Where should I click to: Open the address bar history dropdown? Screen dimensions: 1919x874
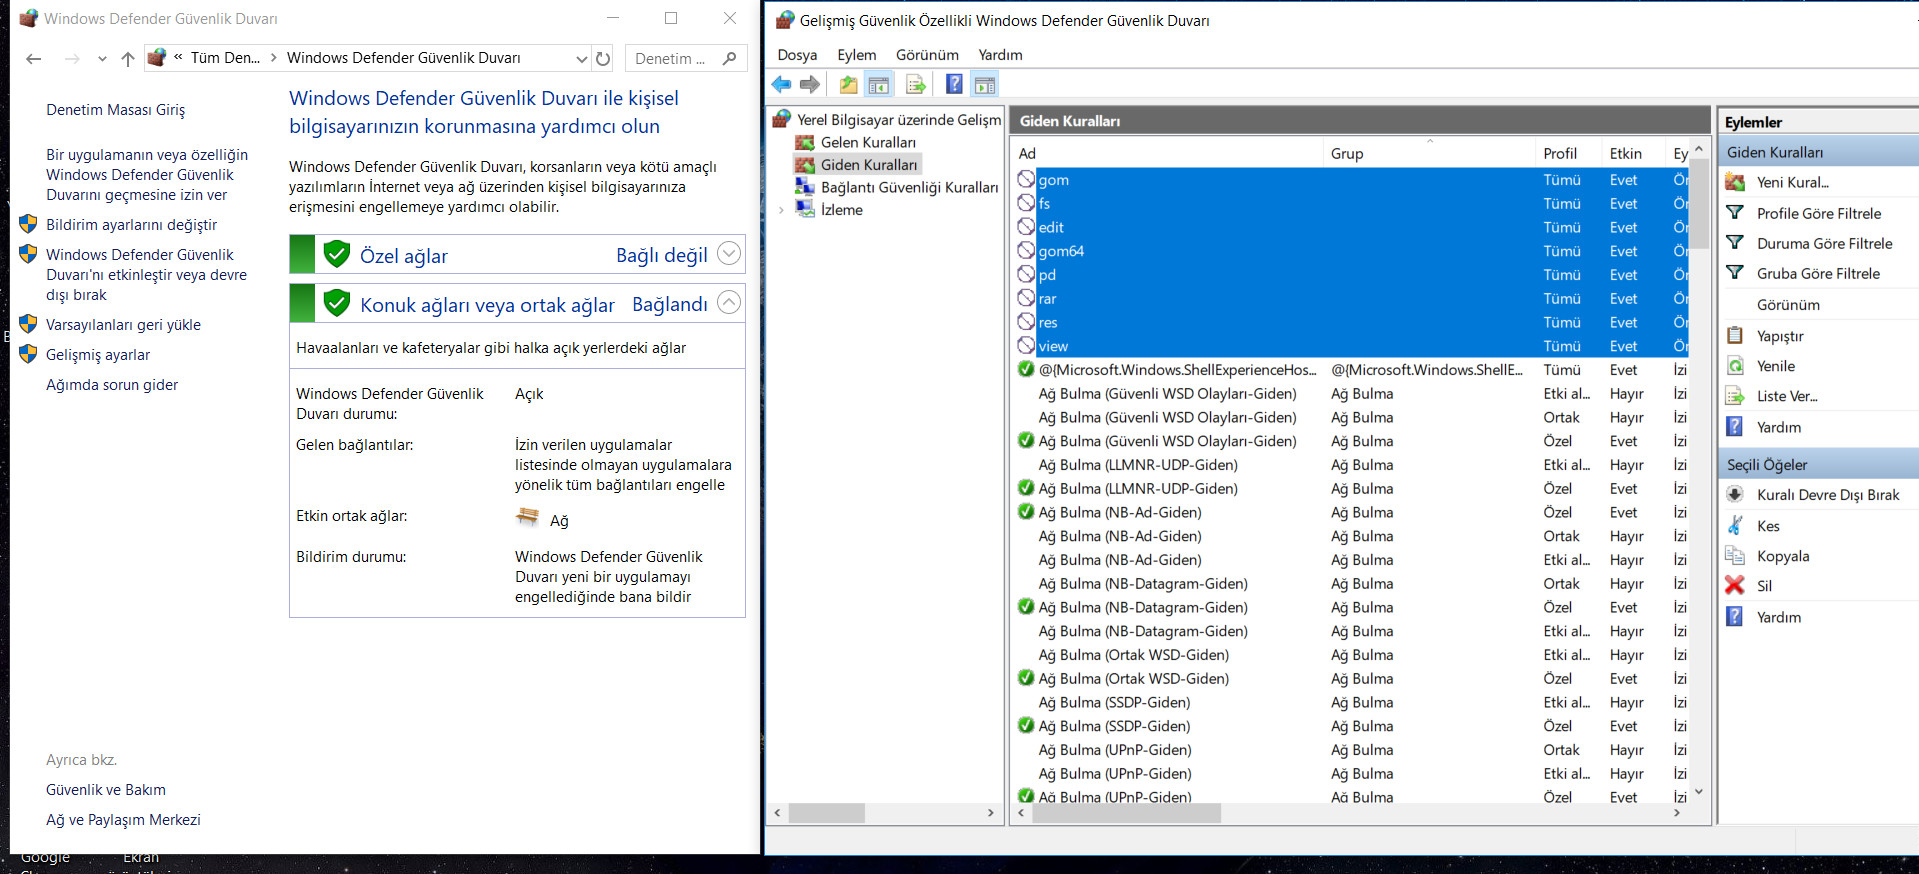[x=581, y=59]
